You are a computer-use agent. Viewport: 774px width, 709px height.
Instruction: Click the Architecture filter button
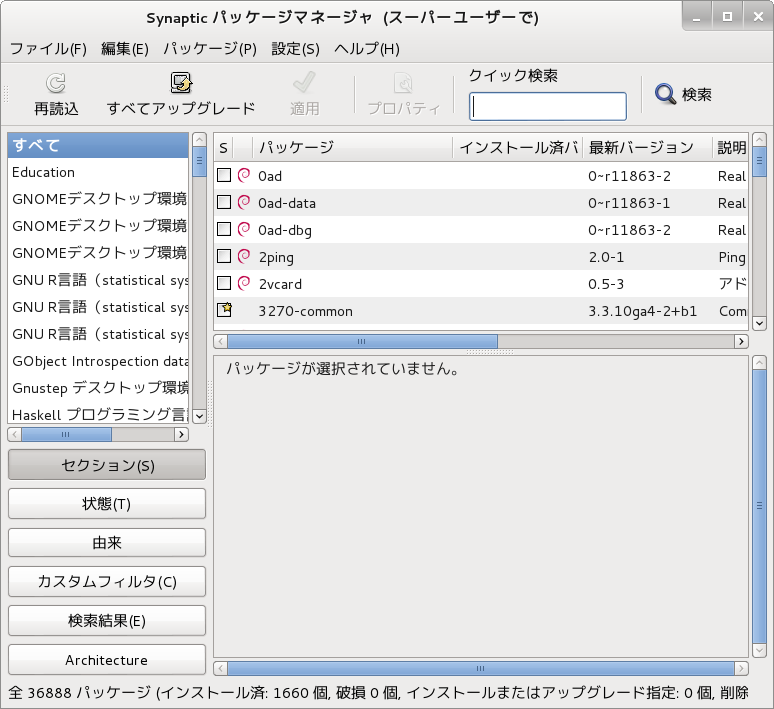tap(107, 660)
